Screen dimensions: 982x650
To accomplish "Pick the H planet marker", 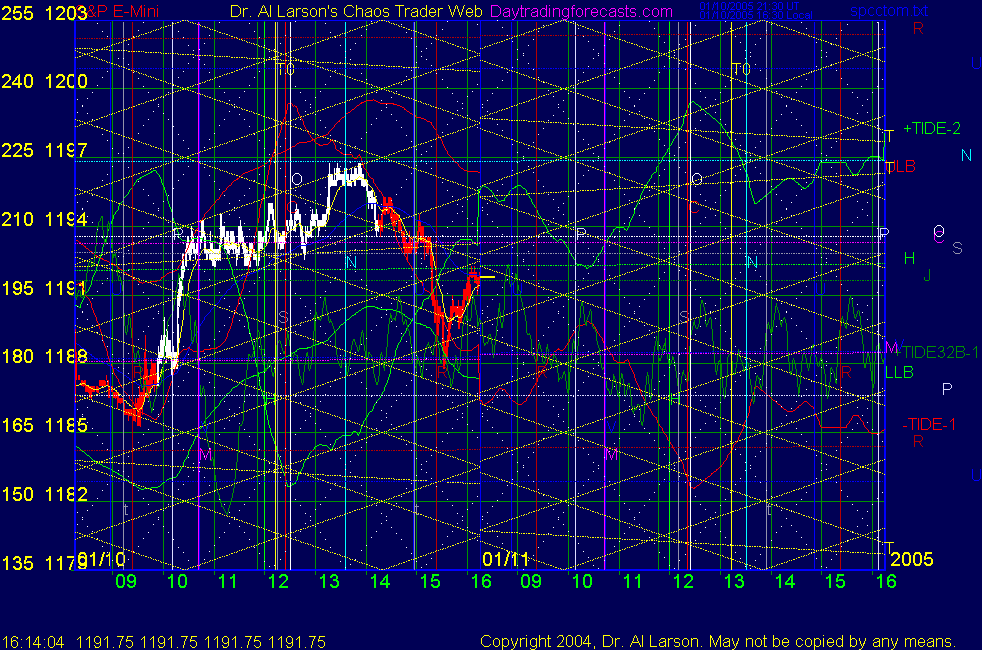I will point(909,258).
